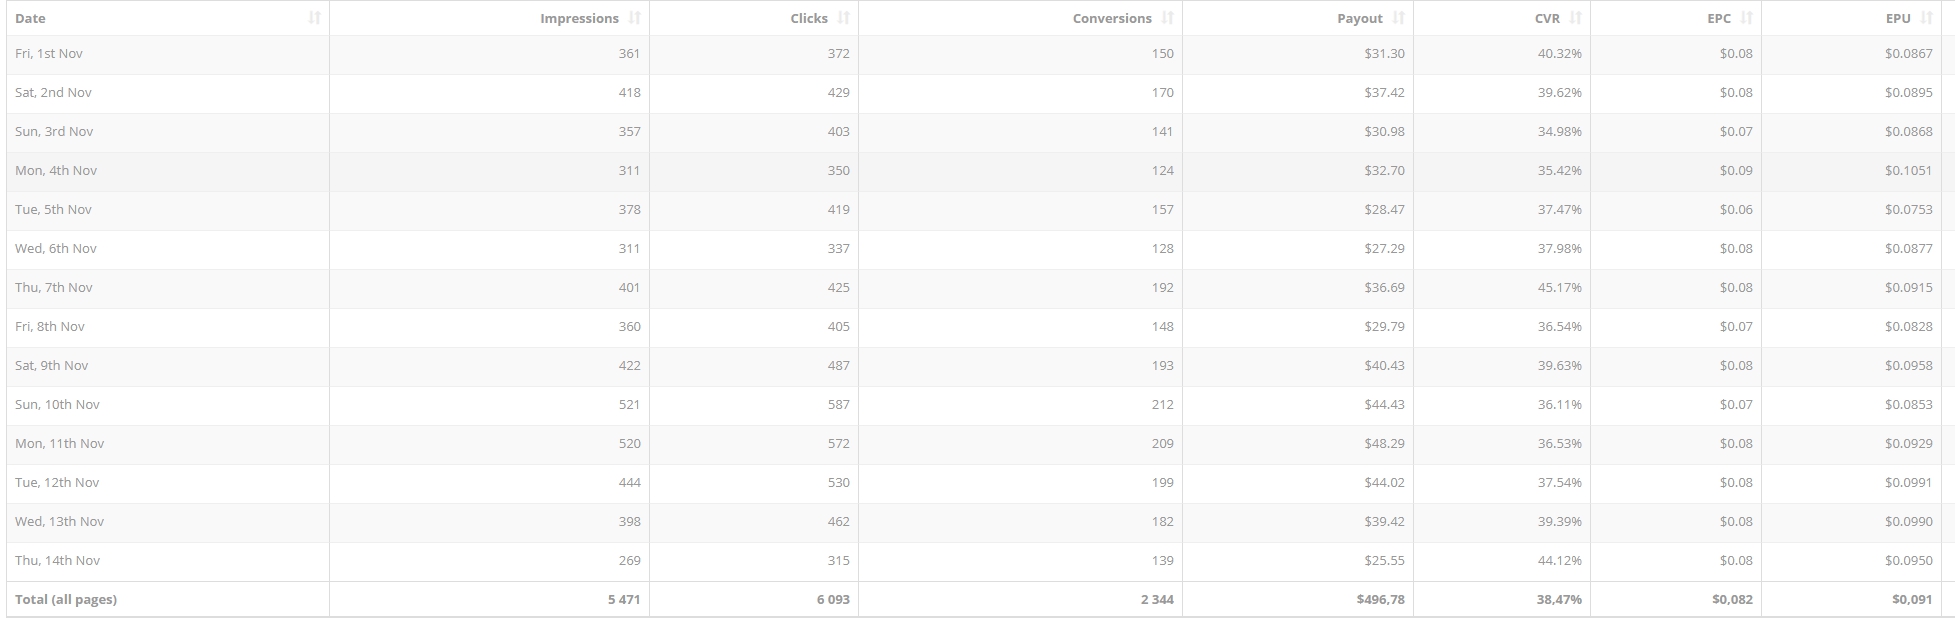Viewport: 1955px width, 622px height.
Task: Select the 521 impressions value
Action: 629,405
